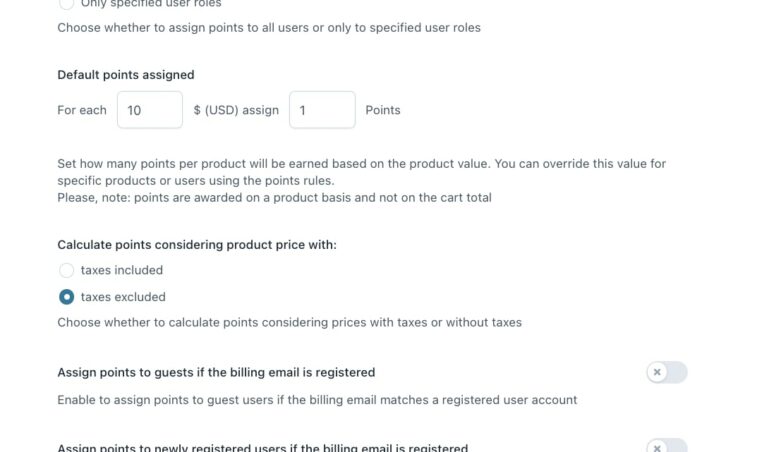Click the taxes calculation help description
Image resolution: width=769 pixels, height=452 pixels.
[289, 322]
